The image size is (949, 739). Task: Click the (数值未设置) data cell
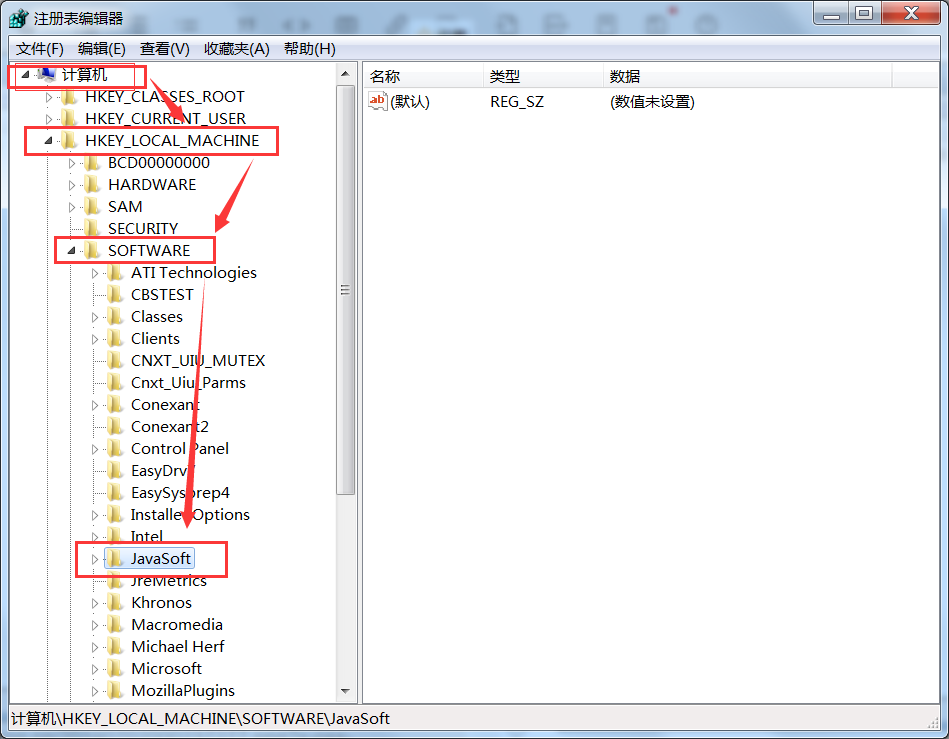[652, 102]
